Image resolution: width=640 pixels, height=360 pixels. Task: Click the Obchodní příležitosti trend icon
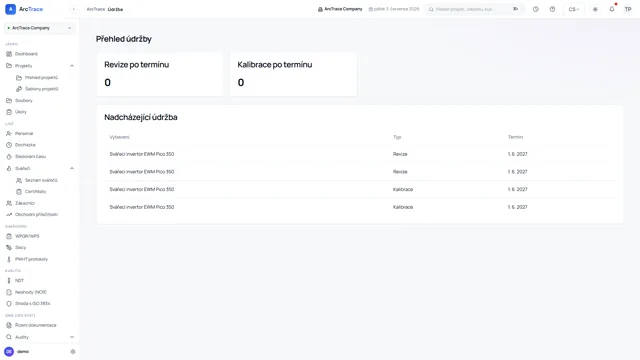click(9, 215)
